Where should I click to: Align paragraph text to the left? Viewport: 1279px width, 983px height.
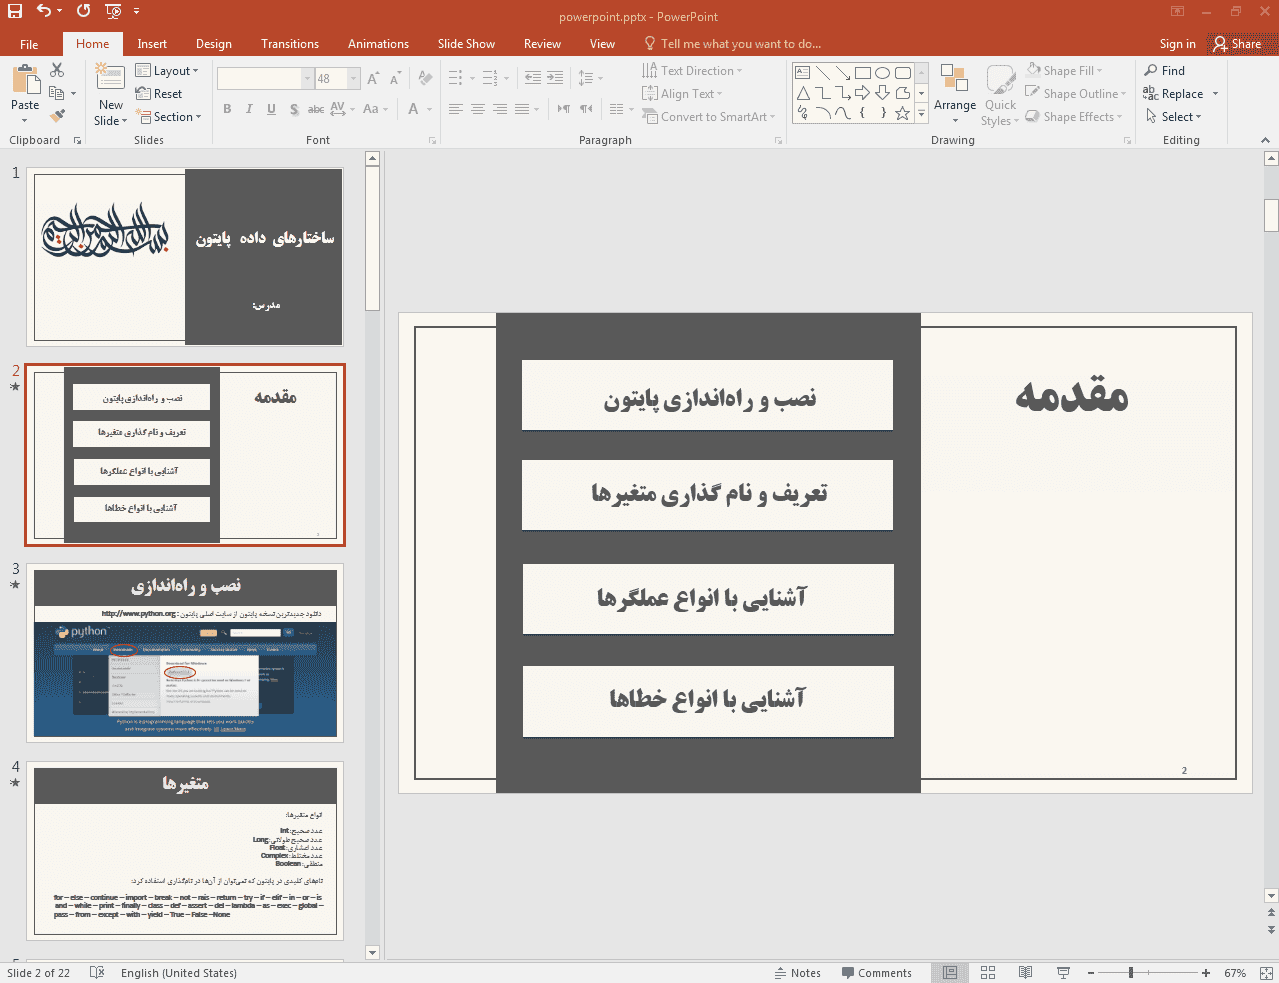tap(456, 109)
